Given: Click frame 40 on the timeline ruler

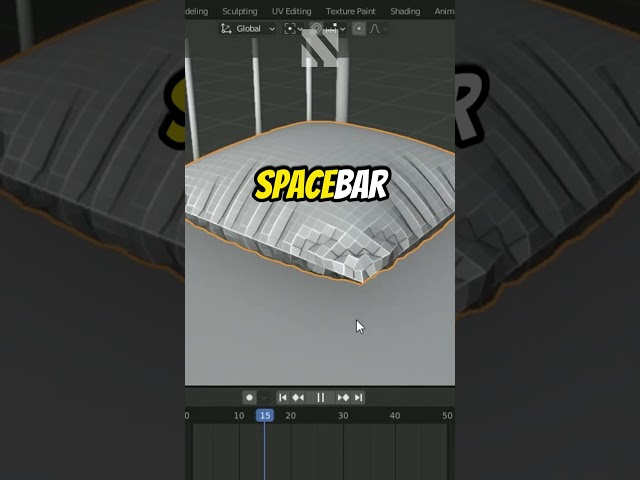Looking at the screenshot, I should point(395,416).
